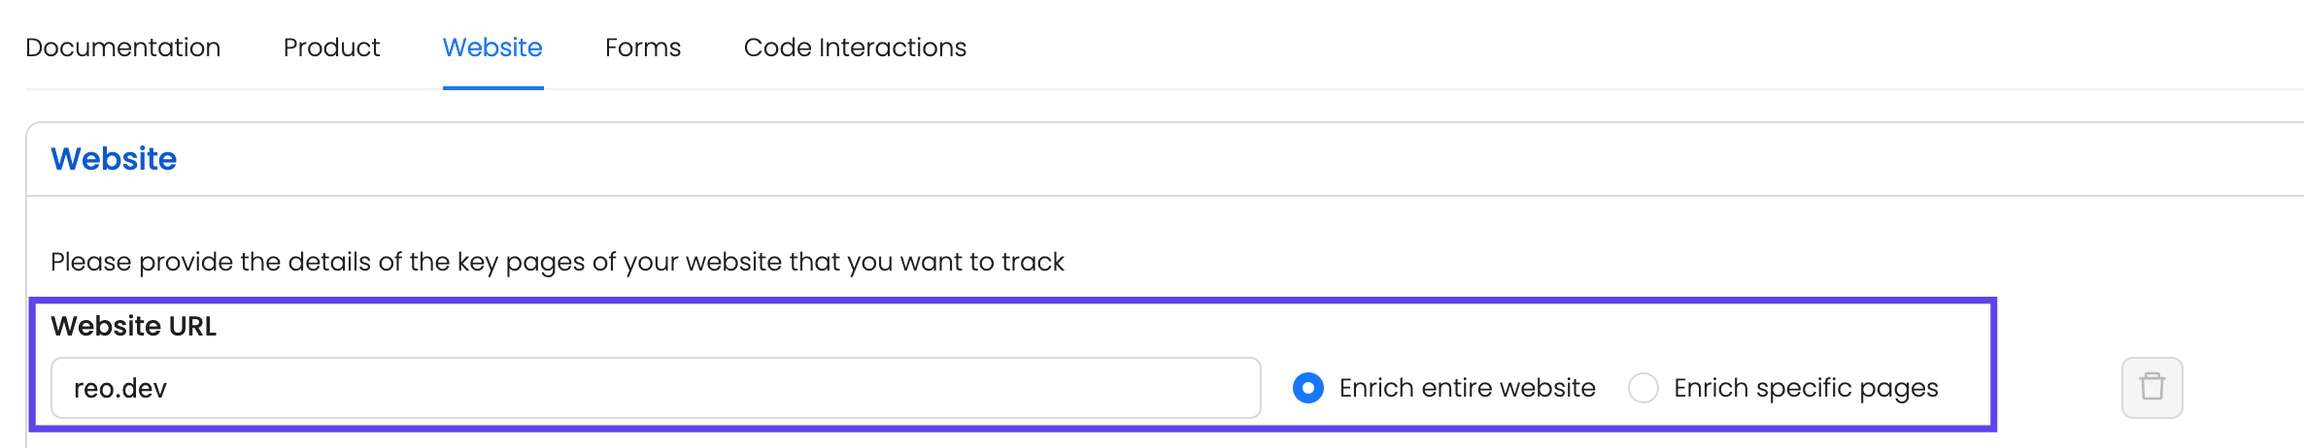Place cursor on the reo.dev text

[x=120, y=388]
